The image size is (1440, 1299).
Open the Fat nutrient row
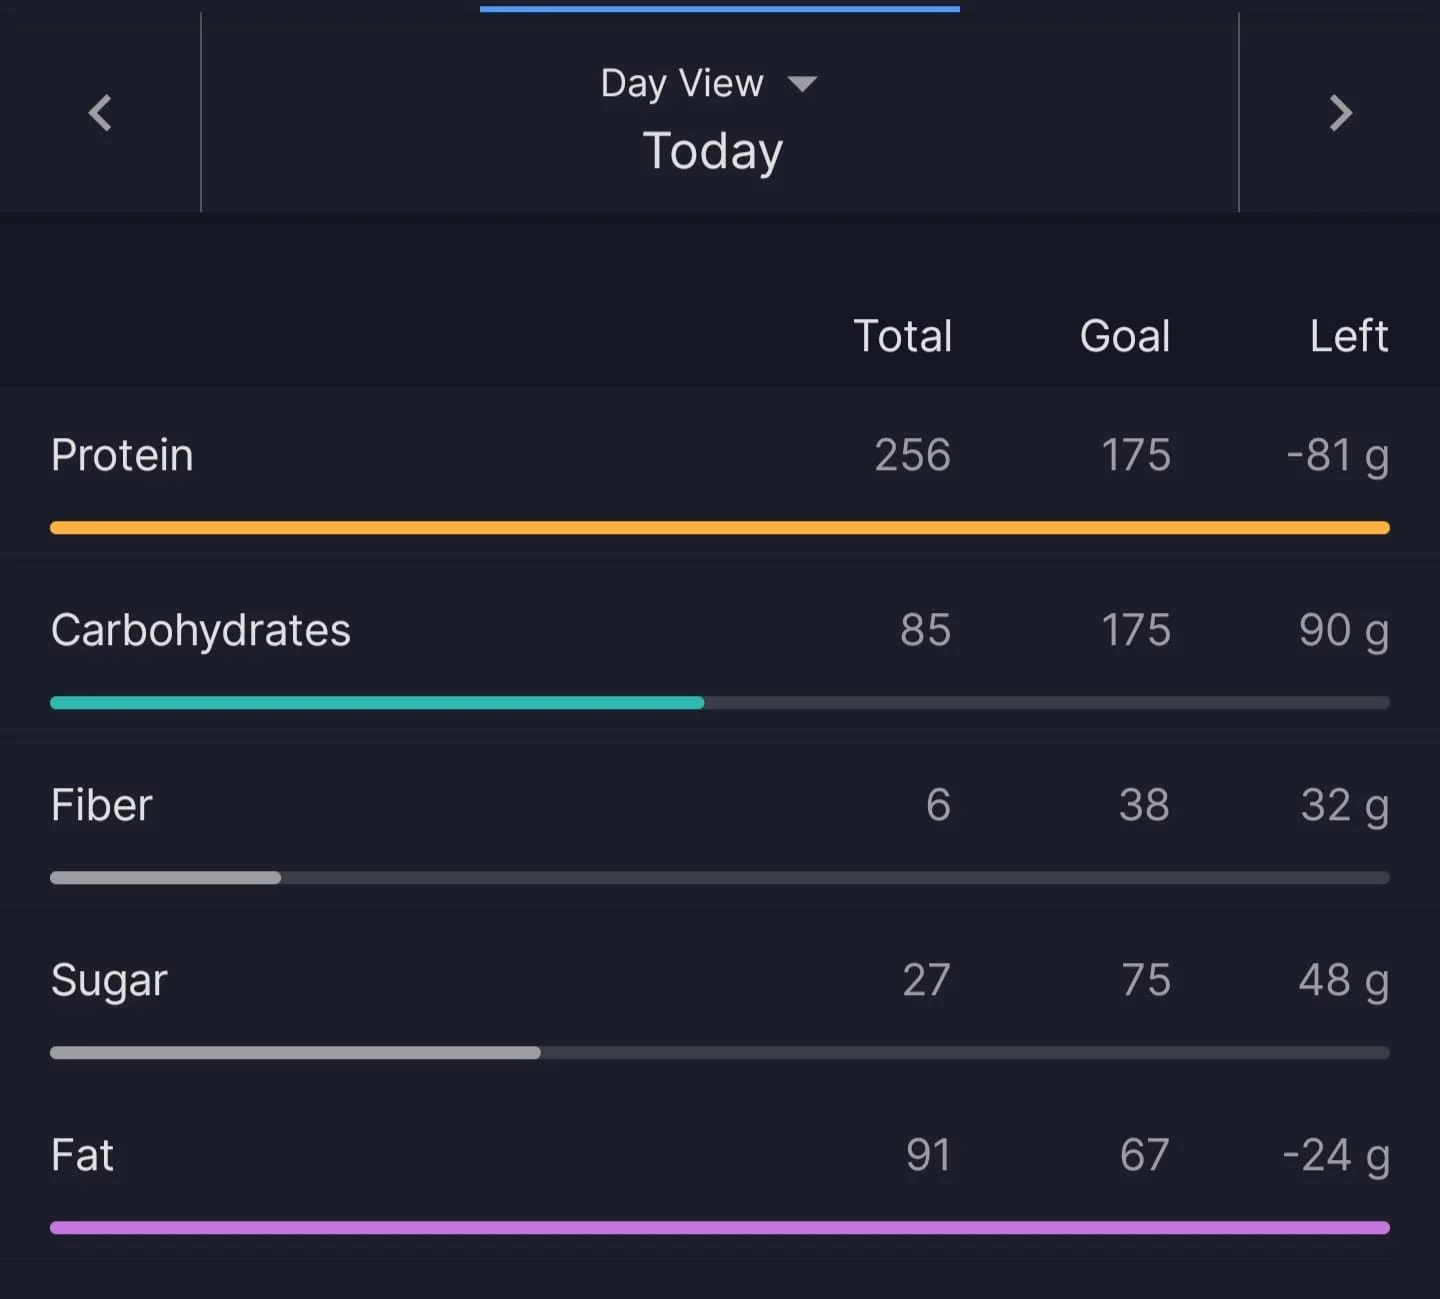[x=720, y=1174]
